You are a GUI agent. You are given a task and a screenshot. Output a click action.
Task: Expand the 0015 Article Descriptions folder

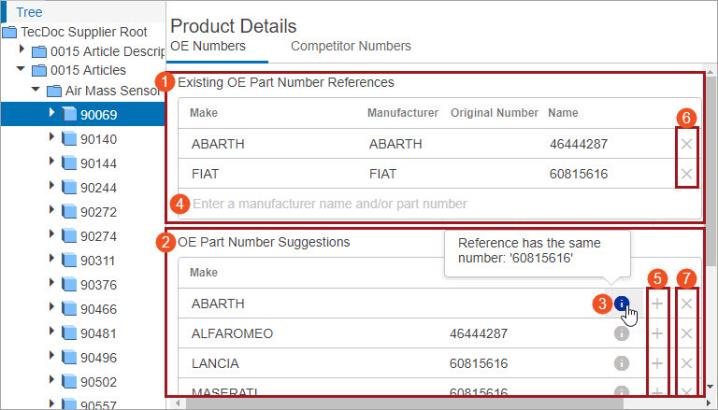click(21, 49)
